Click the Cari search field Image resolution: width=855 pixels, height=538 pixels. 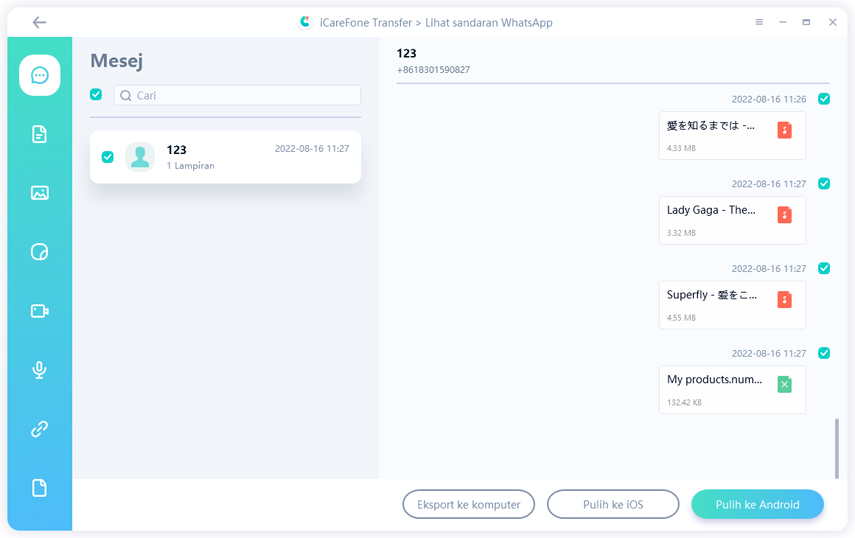(x=240, y=96)
